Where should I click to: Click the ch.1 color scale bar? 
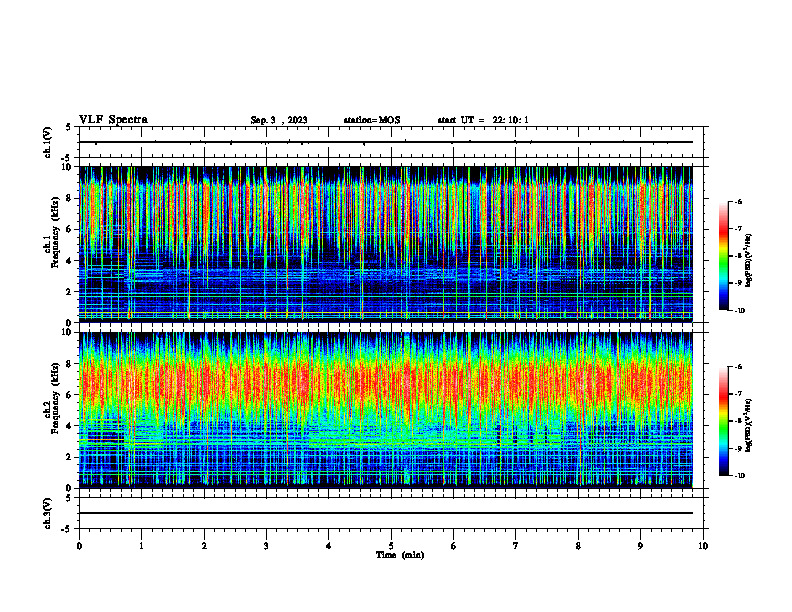point(723,256)
